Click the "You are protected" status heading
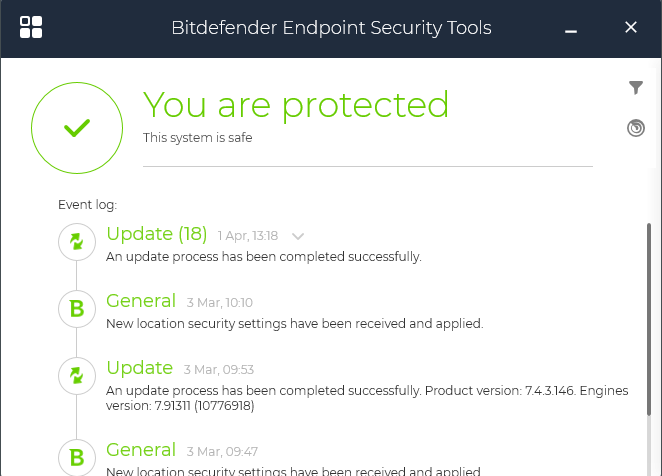Screen dimensions: 662x476 pyautogui.click(x=296, y=105)
